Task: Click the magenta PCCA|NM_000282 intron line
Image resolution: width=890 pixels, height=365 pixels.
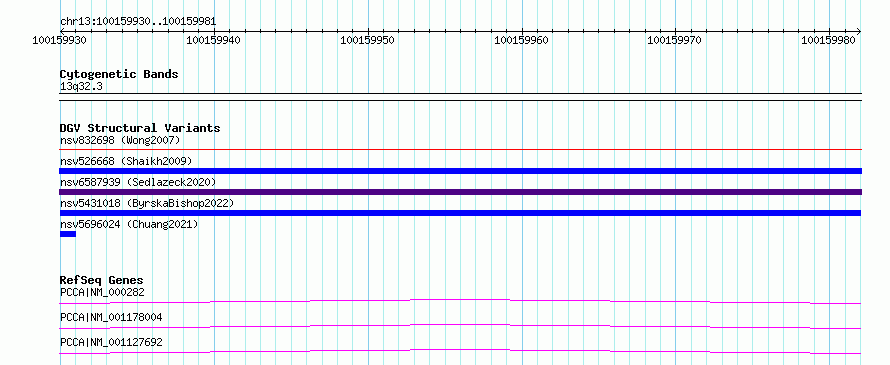Action: click(x=461, y=301)
